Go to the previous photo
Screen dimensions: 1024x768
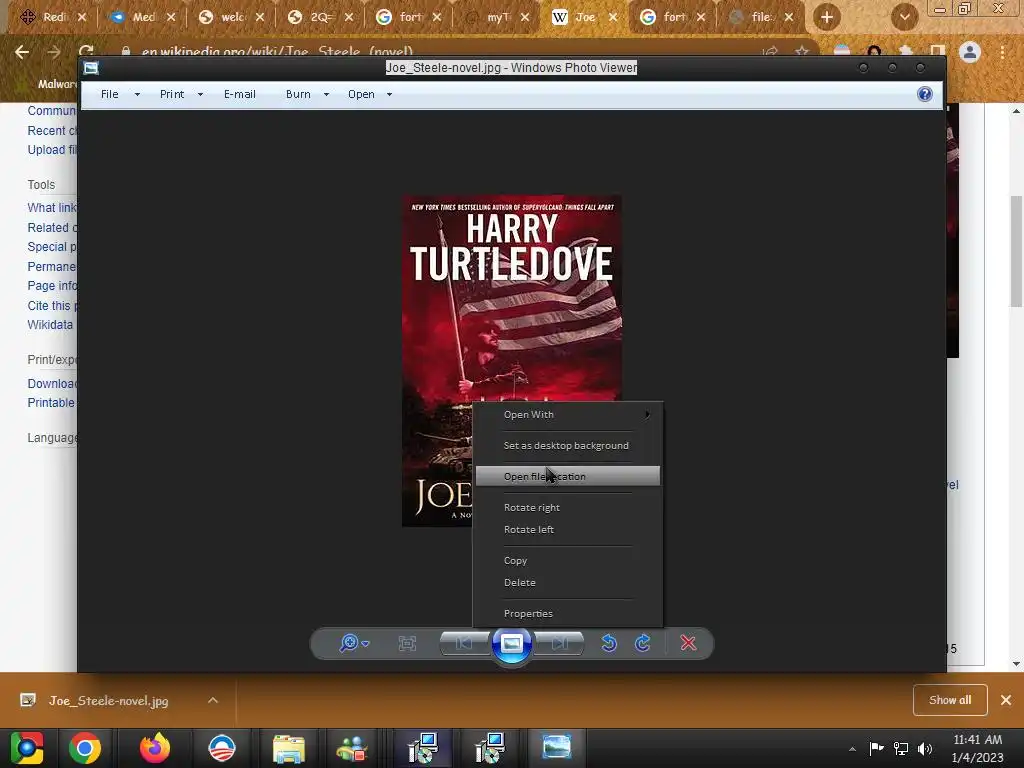464,643
